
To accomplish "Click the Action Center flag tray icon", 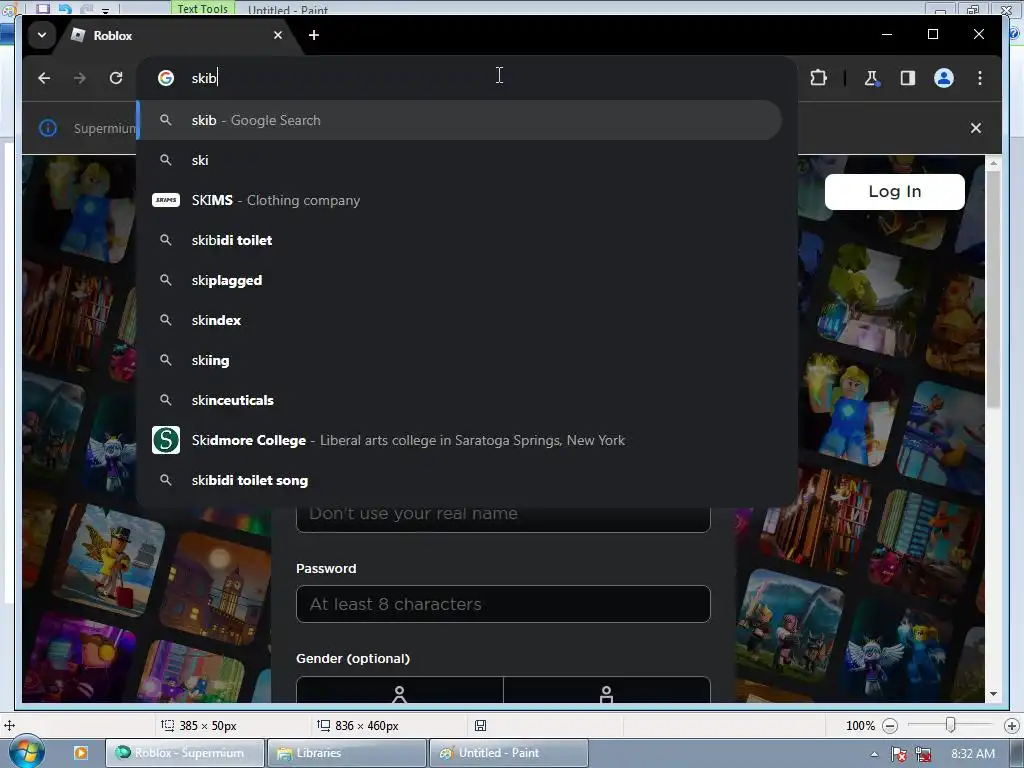I will (x=899, y=754).
